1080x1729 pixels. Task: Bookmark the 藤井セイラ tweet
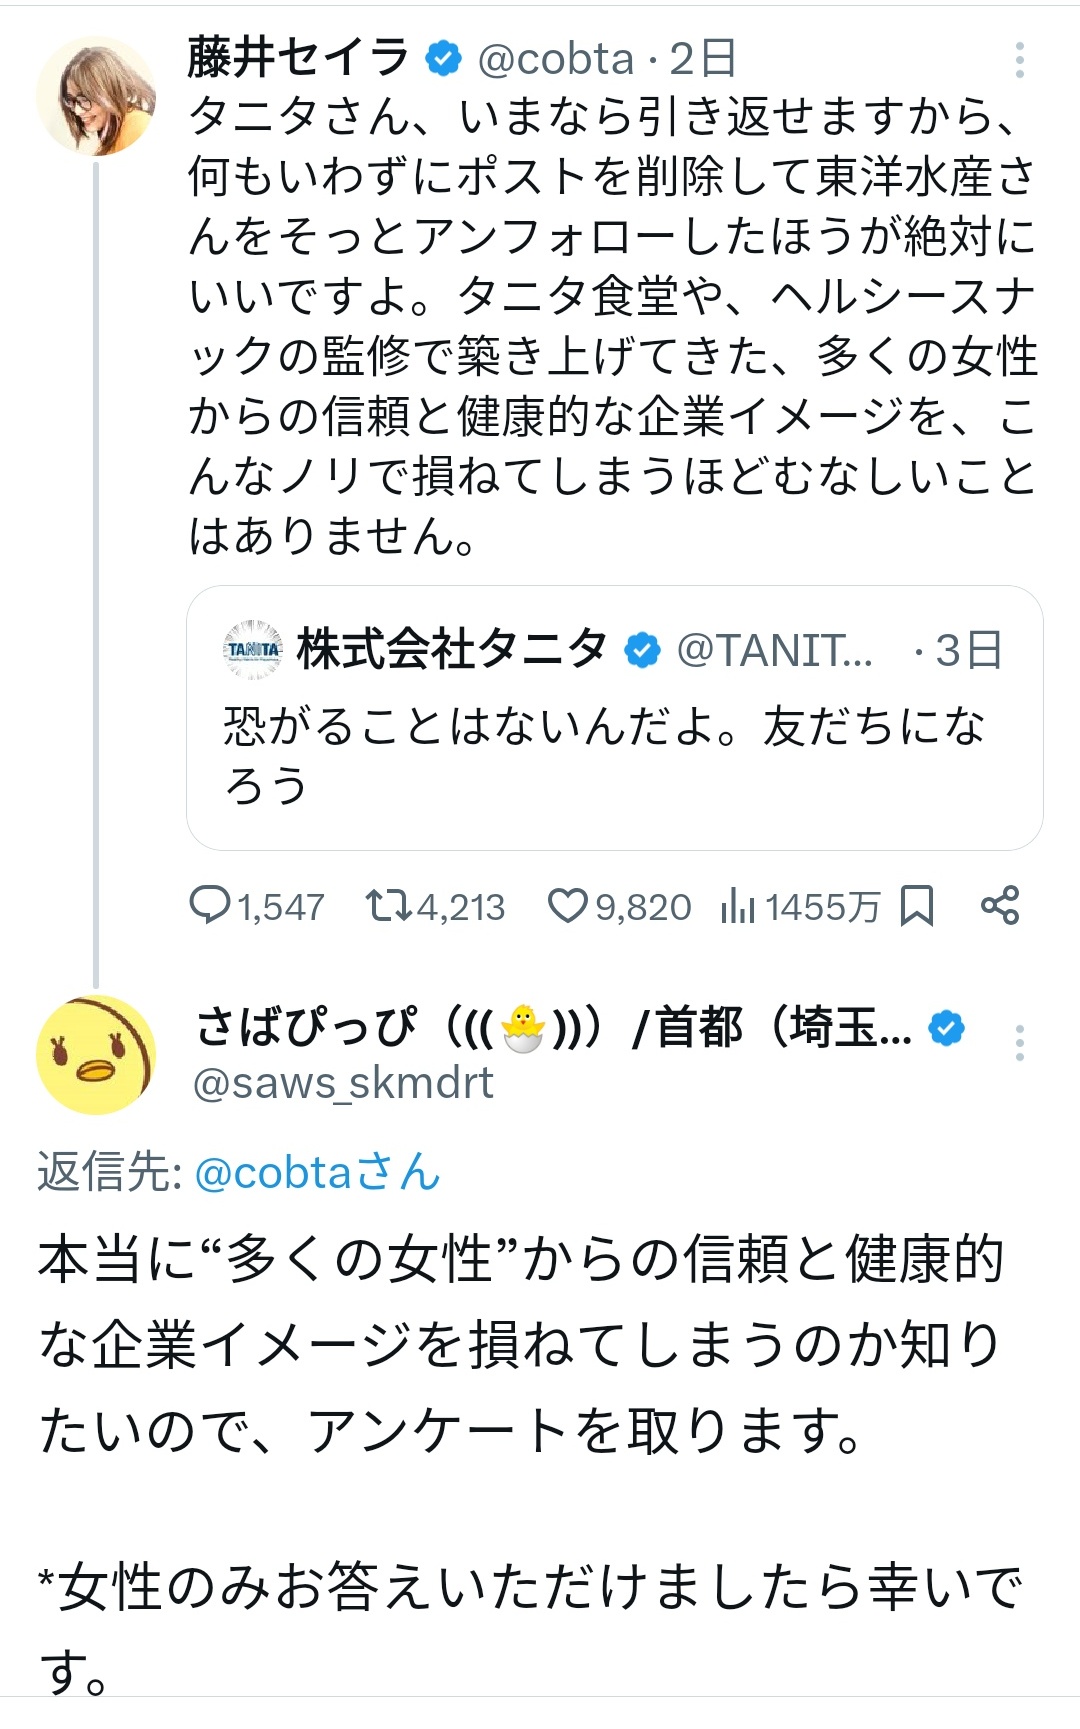click(x=917, y=906)
